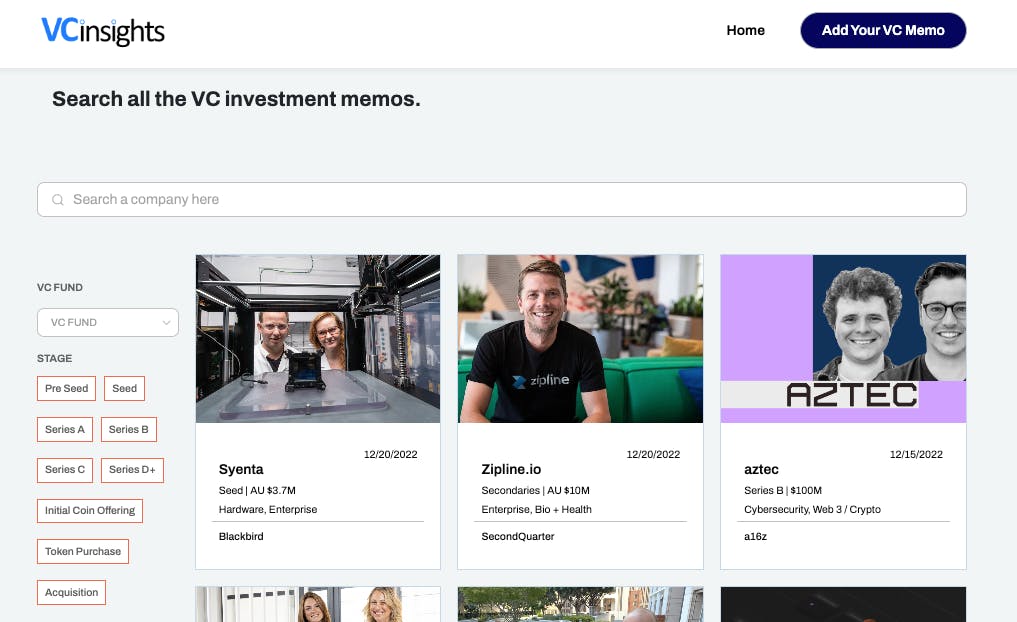1017x622 pixels.
Task: Toggle the Series D+ stage filter
Action: click(x=132, y=470)
